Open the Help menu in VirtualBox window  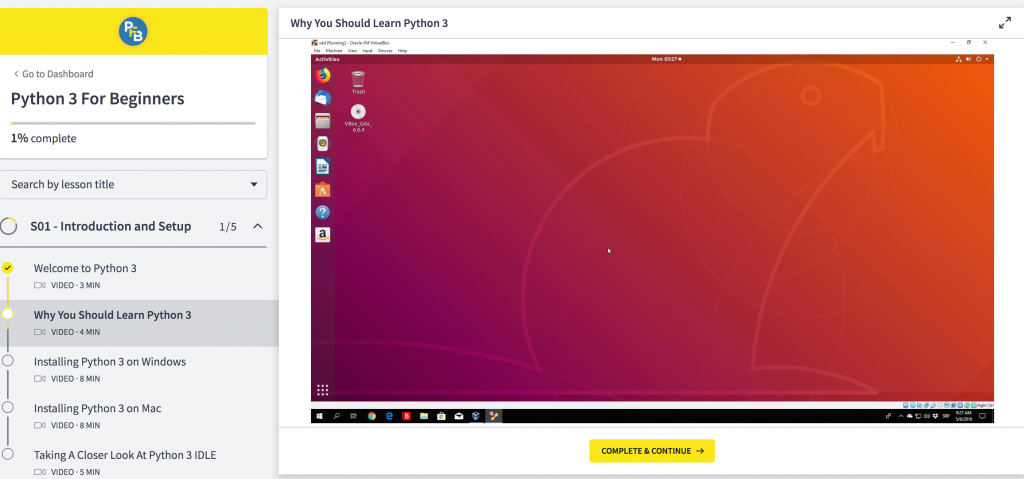click(x=402, y=50)
